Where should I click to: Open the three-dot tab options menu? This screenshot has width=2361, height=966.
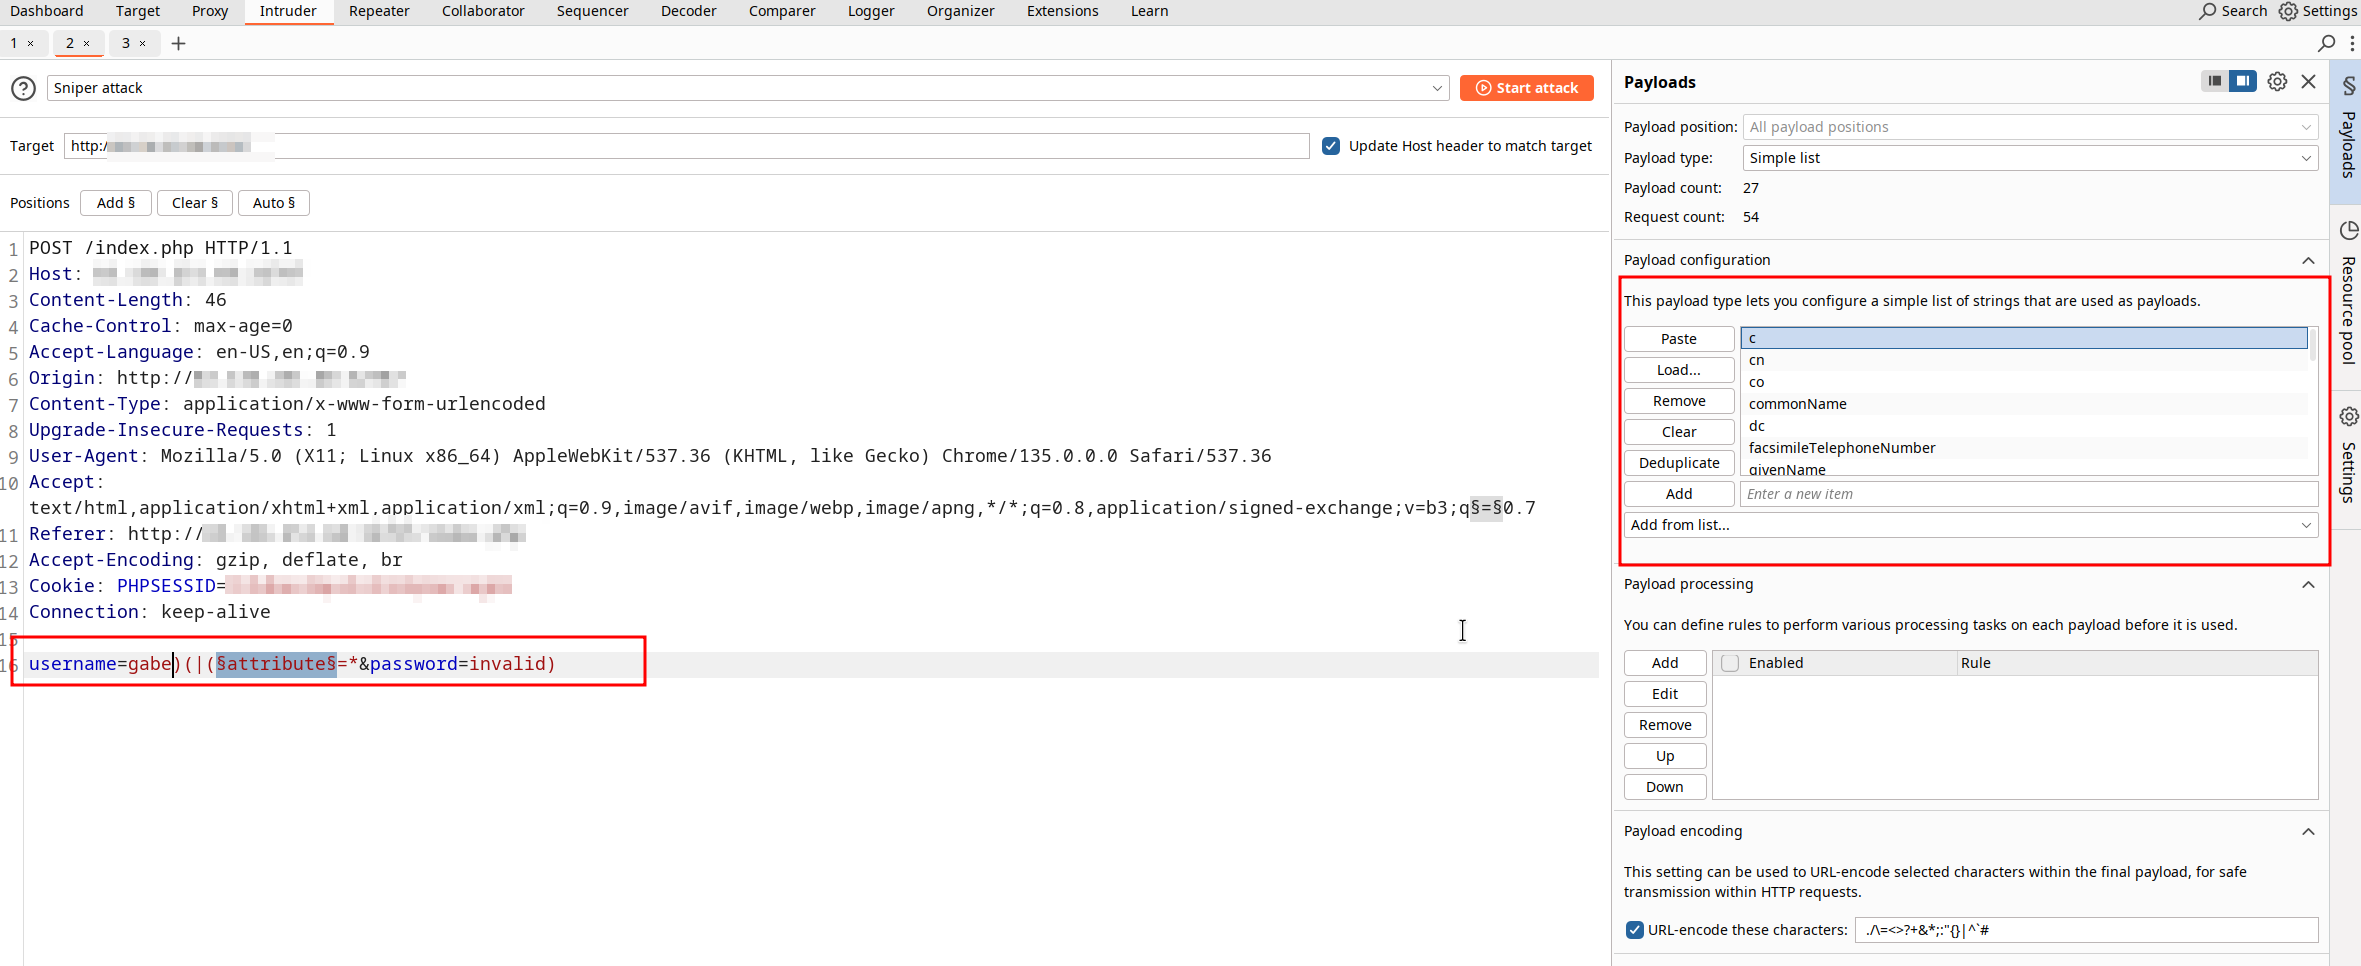coord(2352,43)
